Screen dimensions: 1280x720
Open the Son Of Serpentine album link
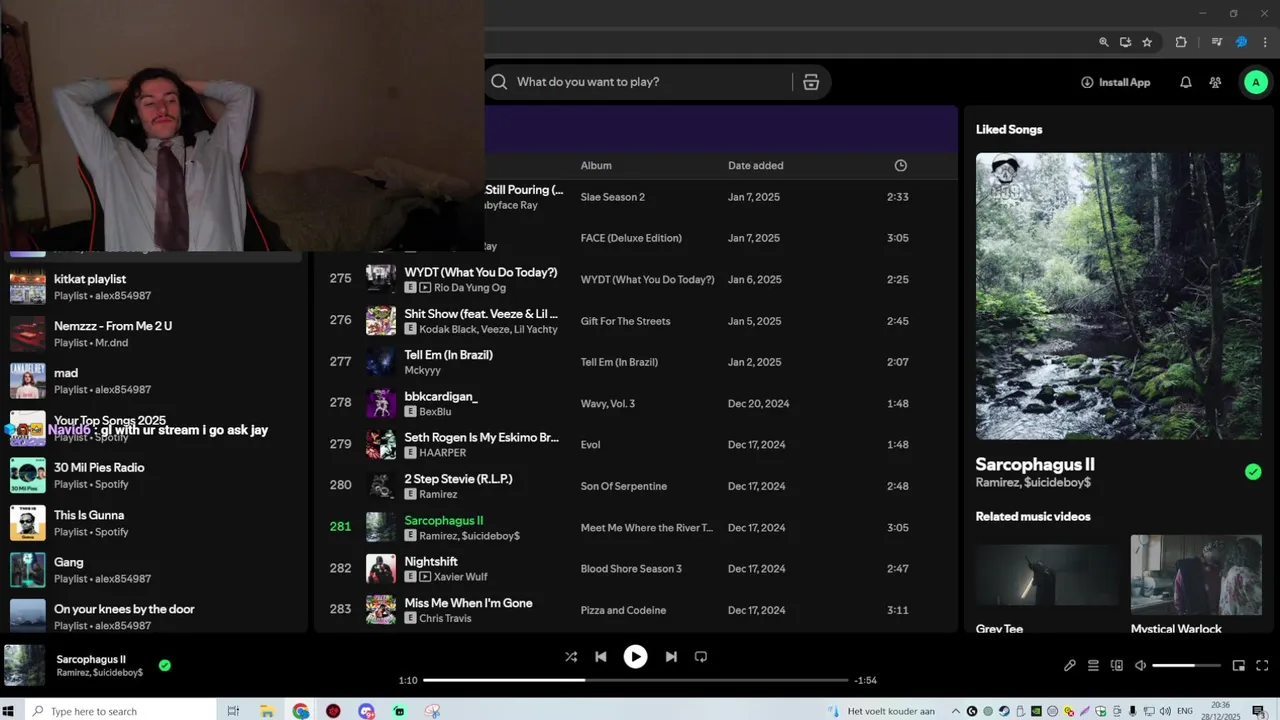pos(624,486)
